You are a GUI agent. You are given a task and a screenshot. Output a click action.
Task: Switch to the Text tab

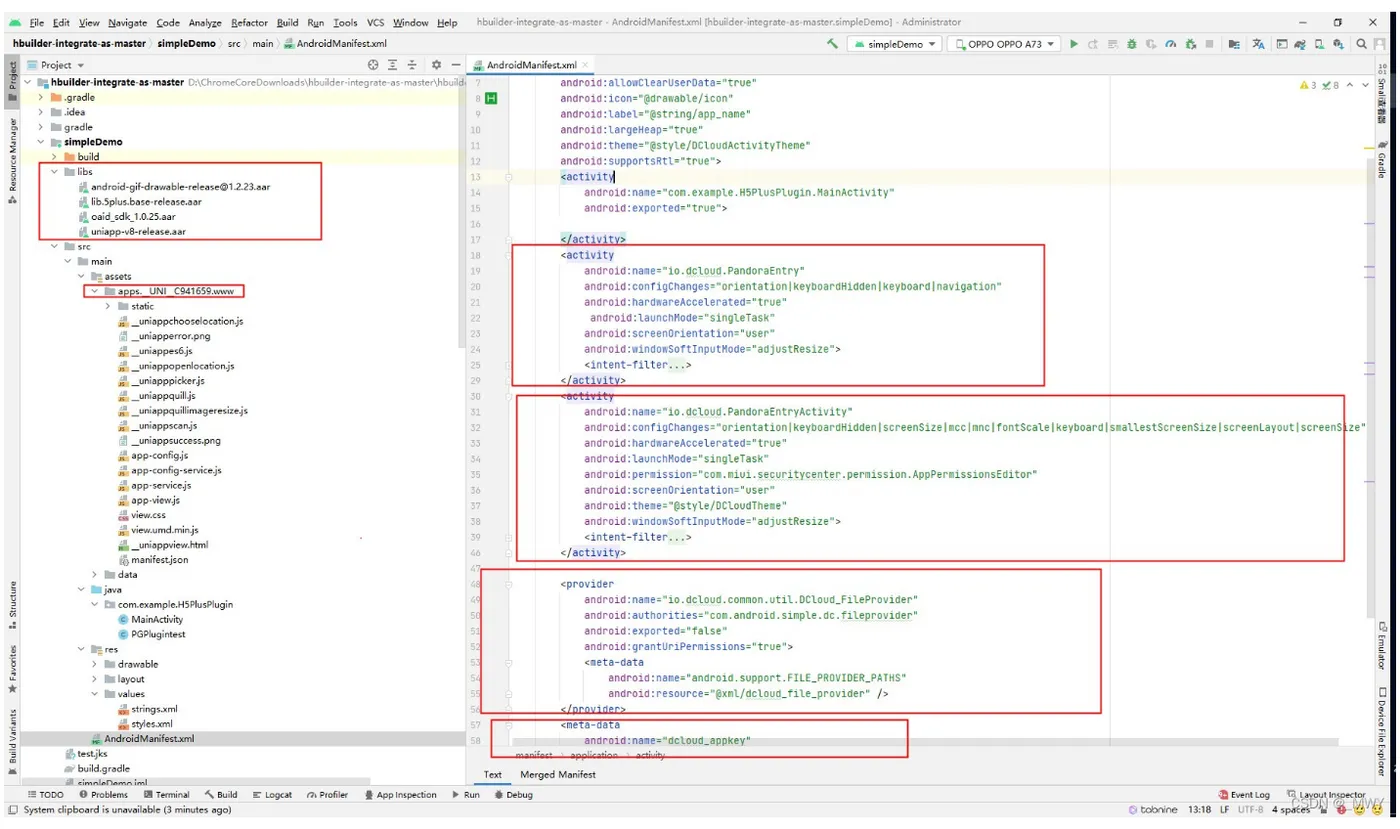[493, 774]
